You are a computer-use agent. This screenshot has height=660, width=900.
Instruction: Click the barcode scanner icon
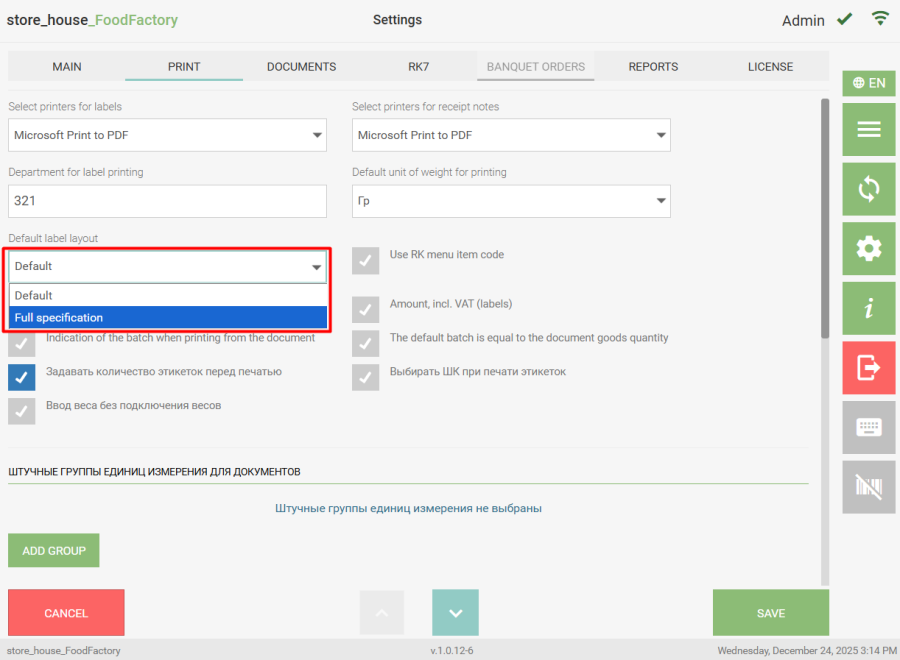coord(868,487)
